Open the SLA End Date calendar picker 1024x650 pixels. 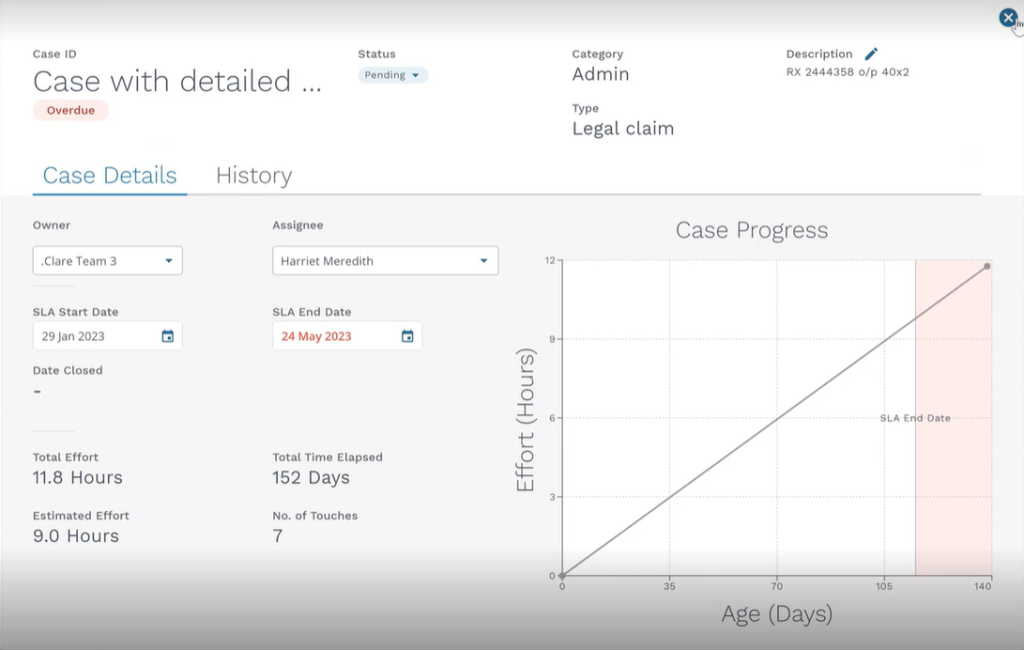pyautogui.click(x=408, y=336)
